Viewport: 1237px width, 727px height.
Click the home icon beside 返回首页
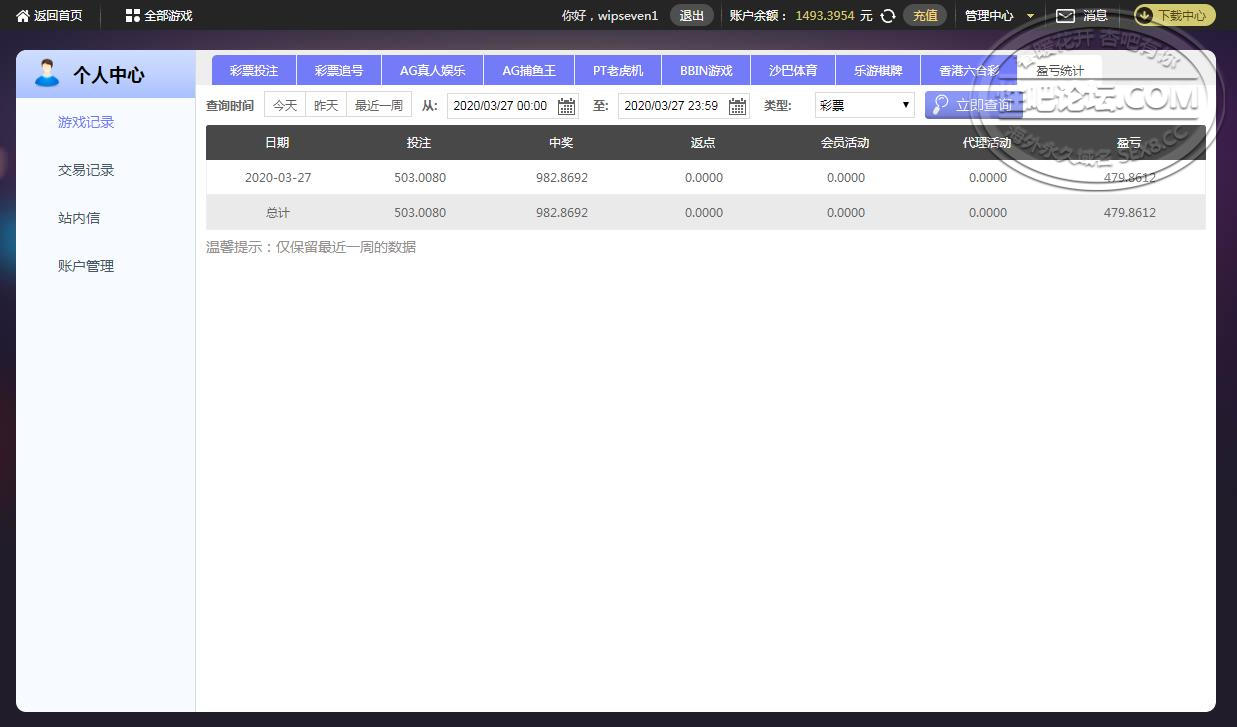pyautogui.click(x=22, y=15)
